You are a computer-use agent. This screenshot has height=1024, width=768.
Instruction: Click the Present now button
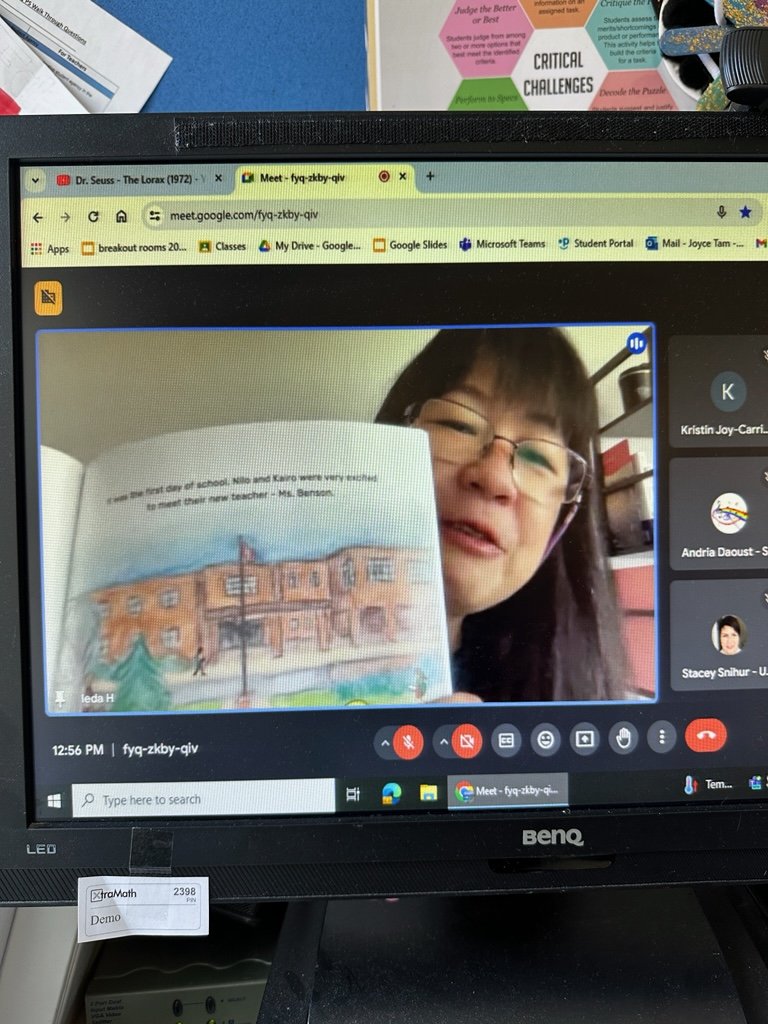tap(584, 739)
